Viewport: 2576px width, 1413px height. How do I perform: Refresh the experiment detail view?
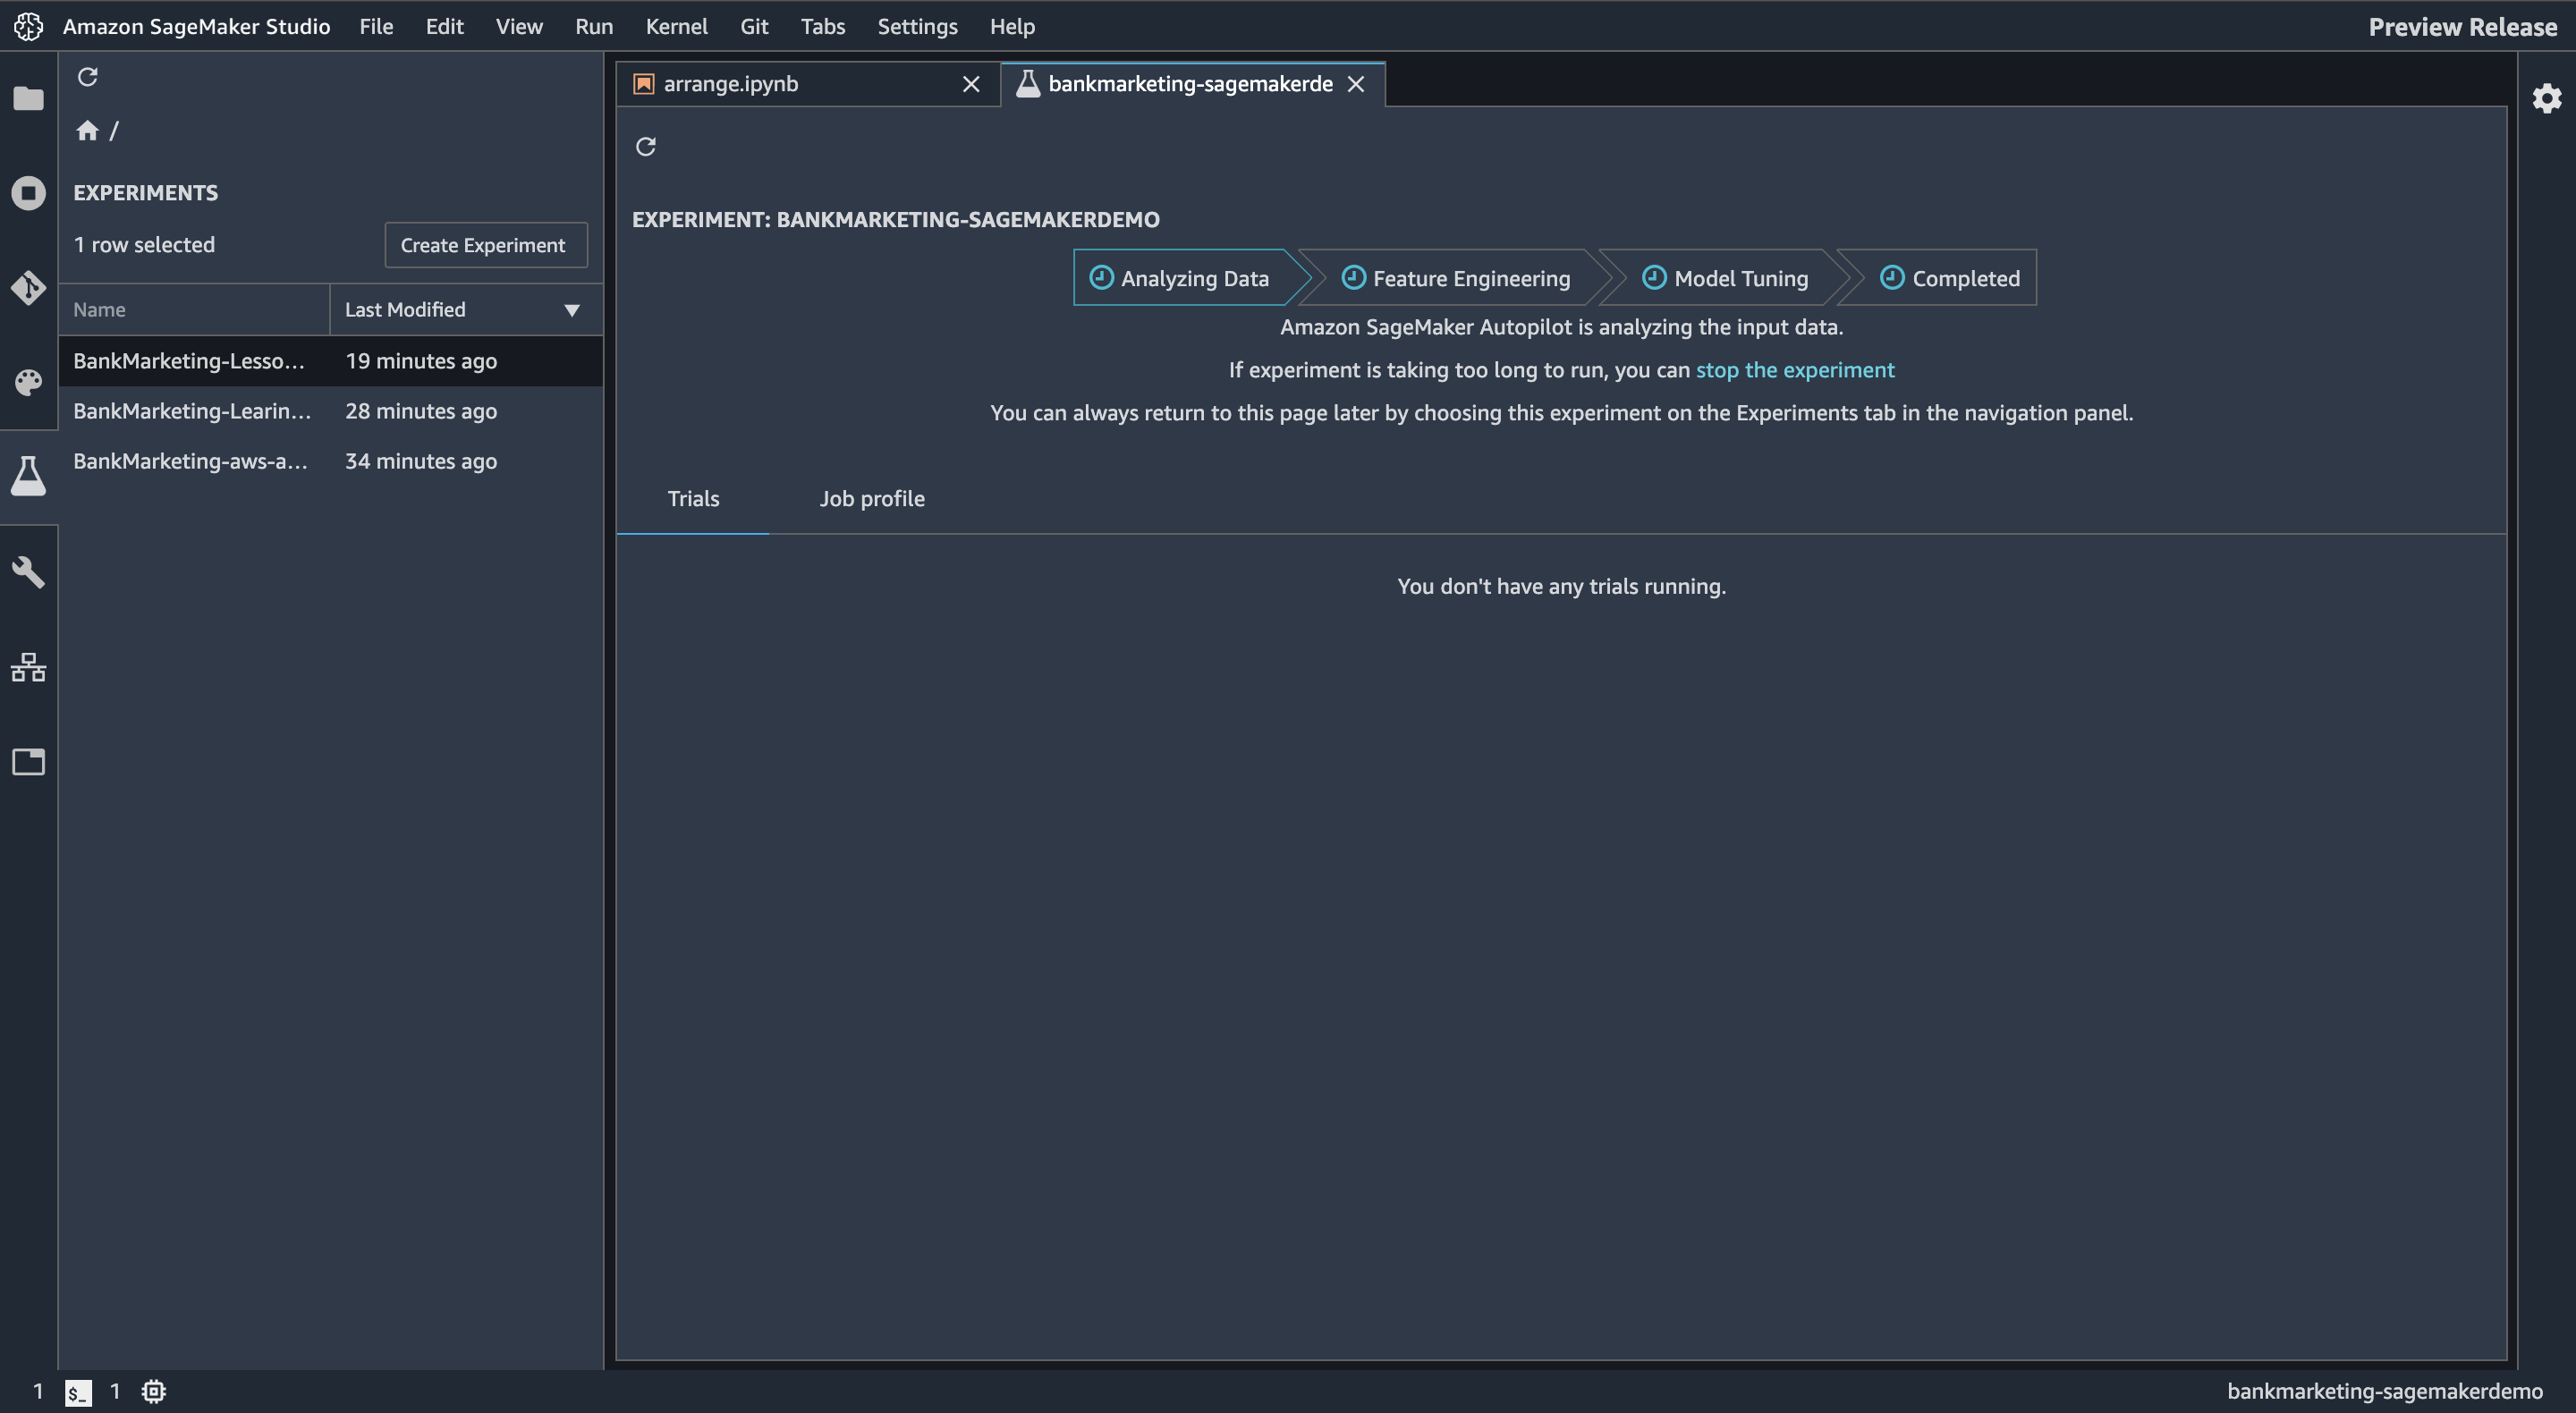coord(646,147)
